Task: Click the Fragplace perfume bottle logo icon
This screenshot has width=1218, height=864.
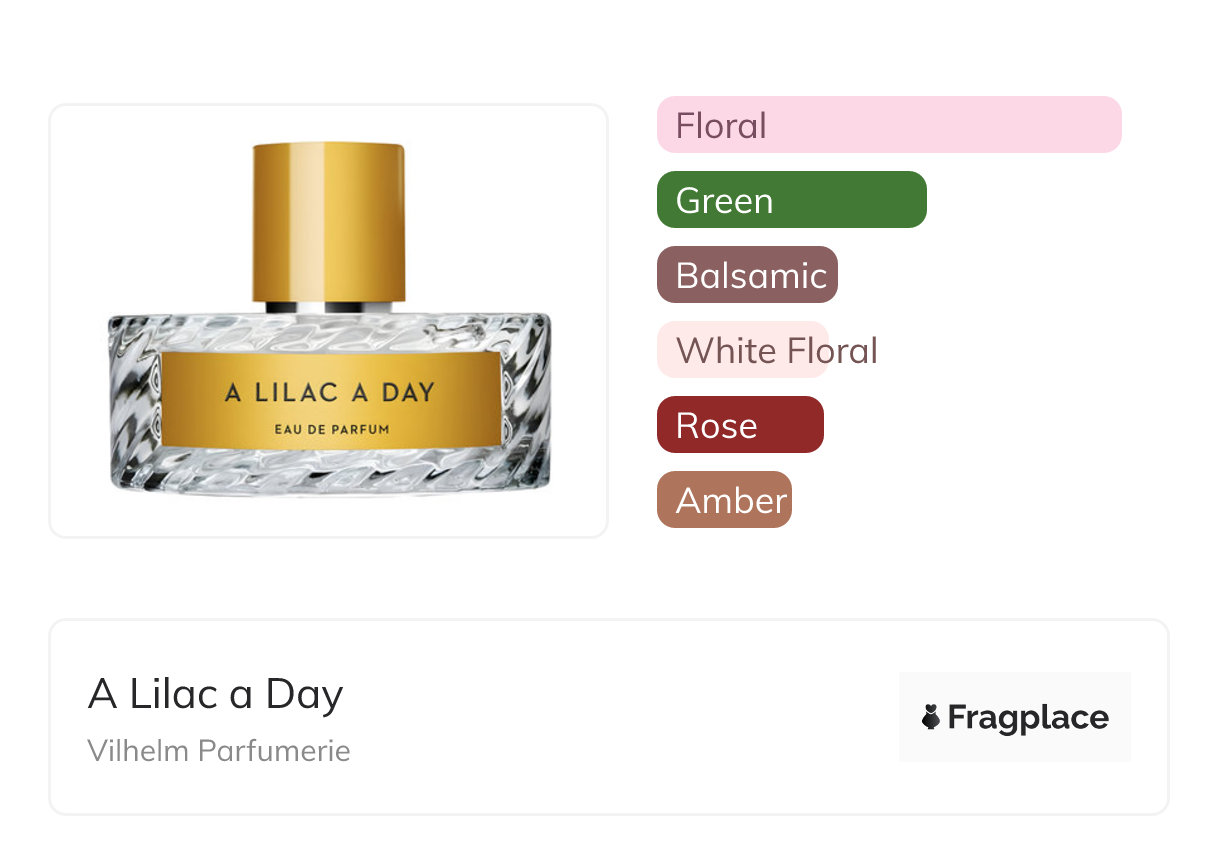Action: pos(931,717)
